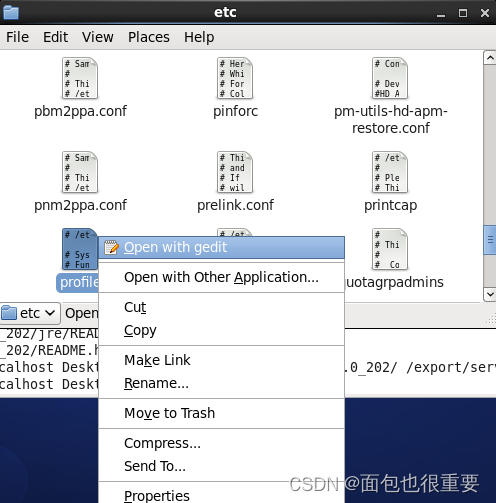Select the highlighted profile file icon
This screenshot has width=496, height=503.
point(80,249)
